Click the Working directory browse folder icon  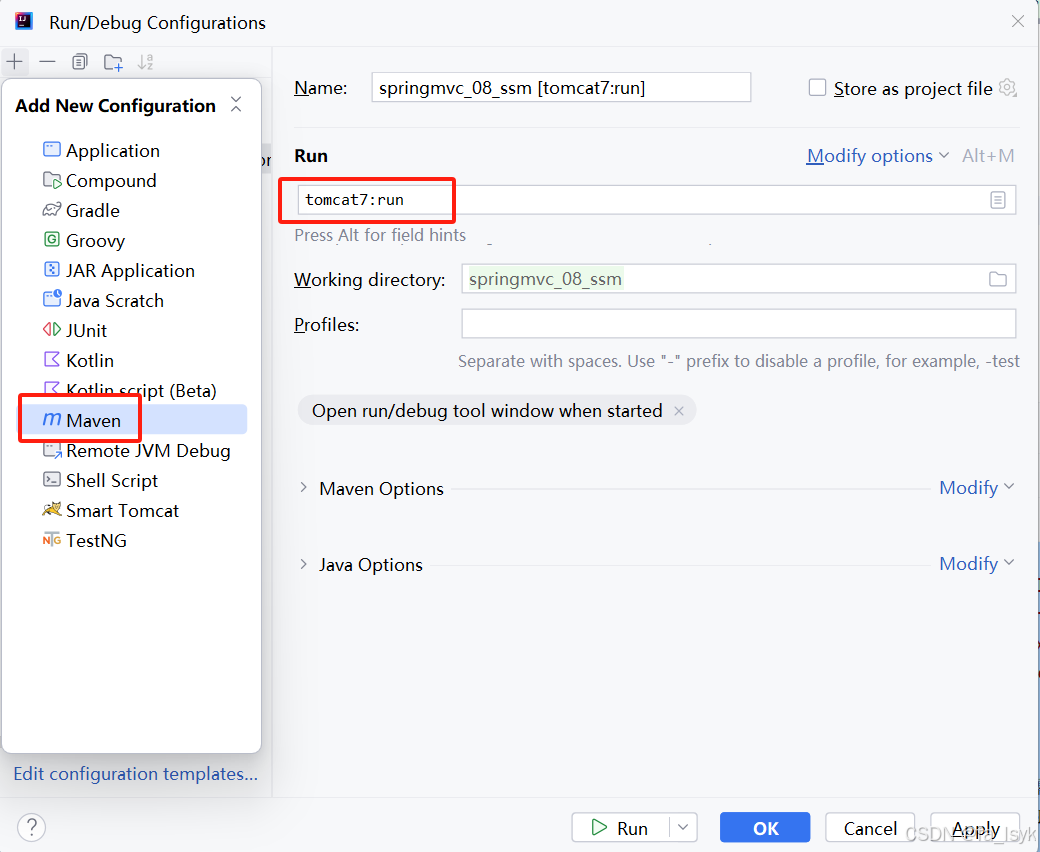[x=998, y=279]
